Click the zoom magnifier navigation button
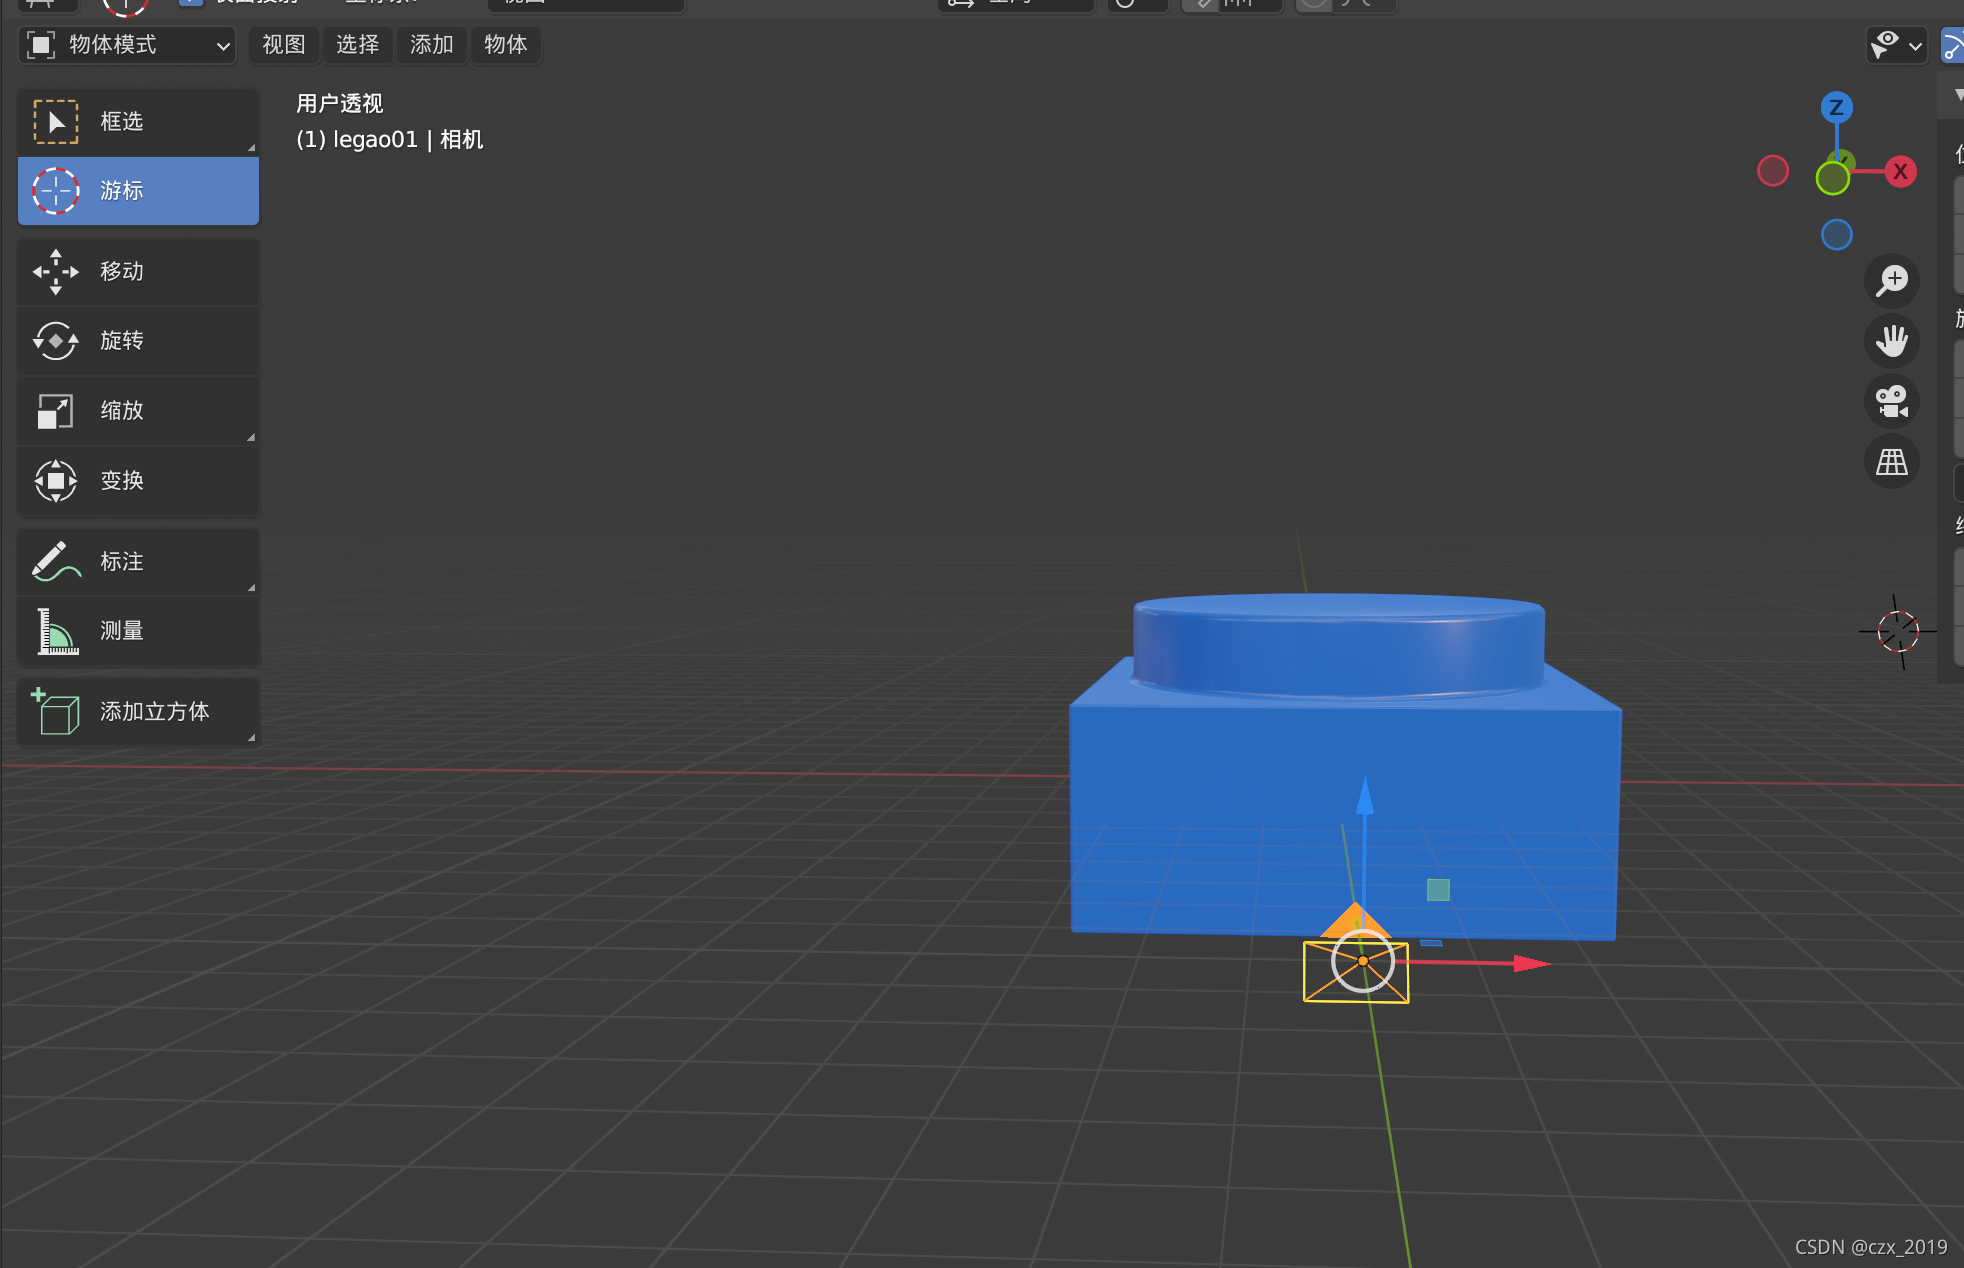The height and width of the screenshot is (1268, 1964). (x=1892, y=281)
